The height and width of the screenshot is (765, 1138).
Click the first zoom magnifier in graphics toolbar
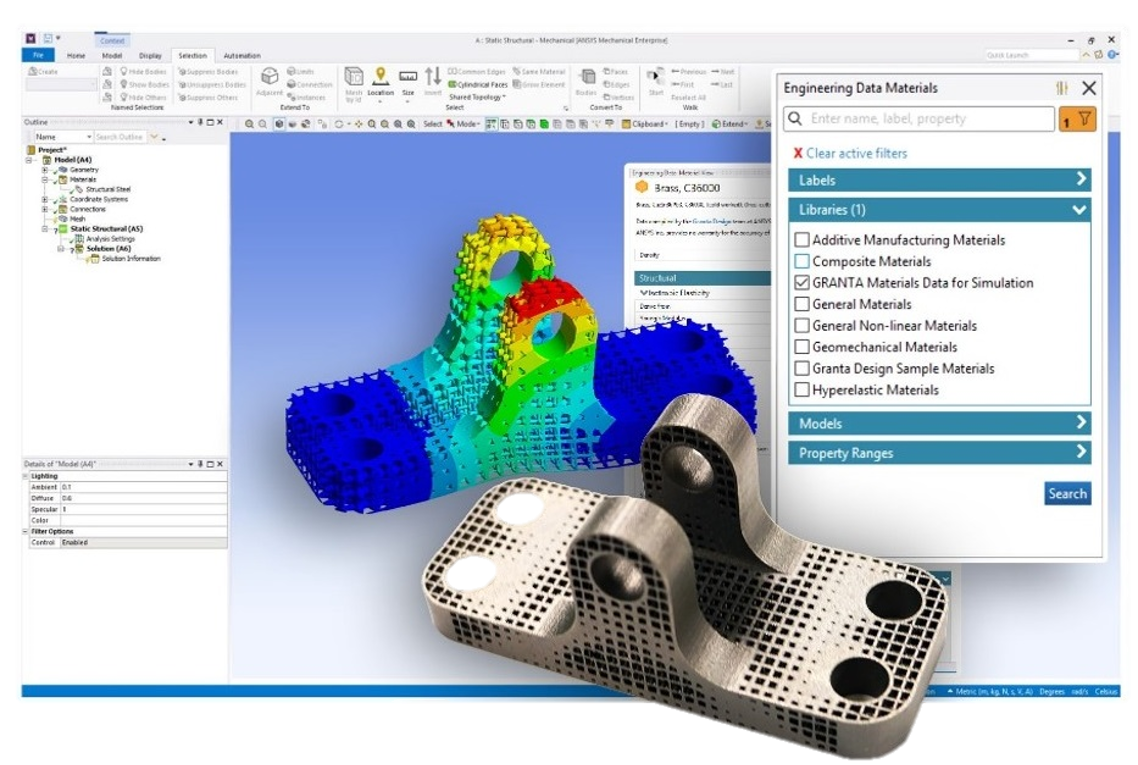[249, 124]
